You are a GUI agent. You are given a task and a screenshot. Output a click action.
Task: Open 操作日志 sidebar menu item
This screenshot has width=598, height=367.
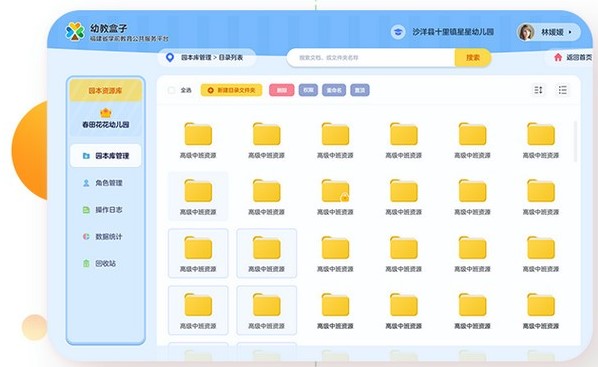pyautogui.click(x=106, y=210)
